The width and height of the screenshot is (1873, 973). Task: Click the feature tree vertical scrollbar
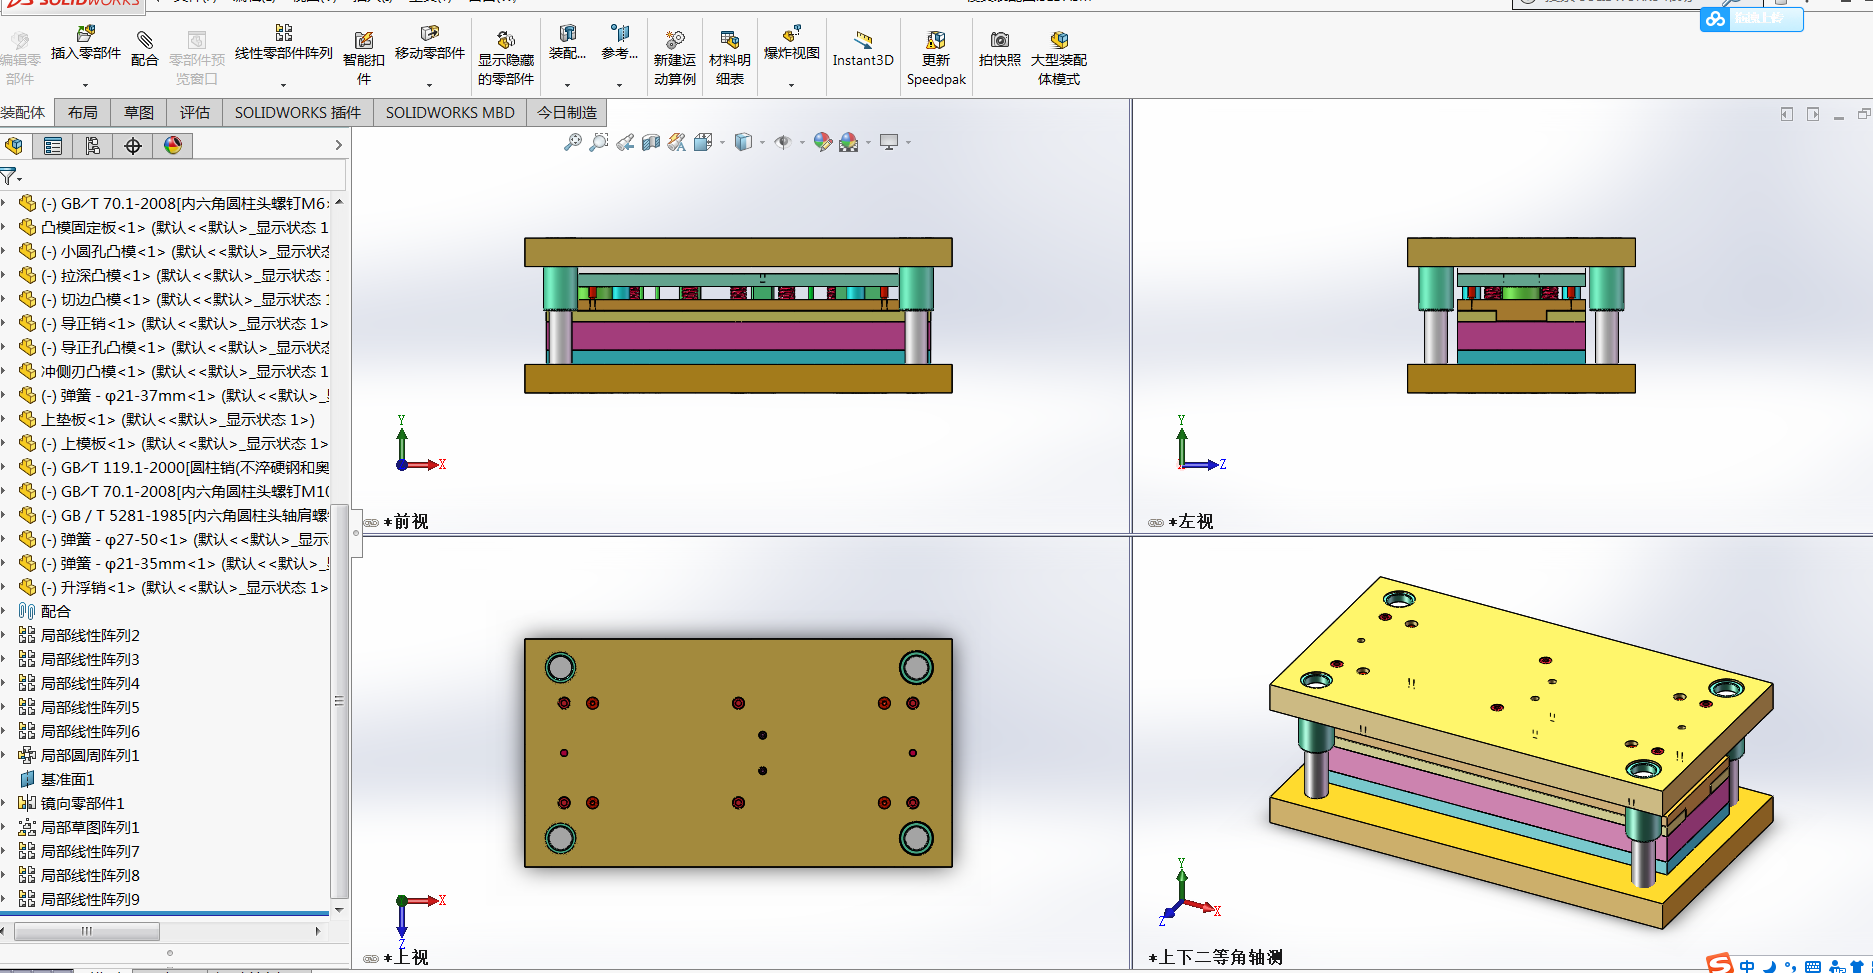[x=339, y=700]
